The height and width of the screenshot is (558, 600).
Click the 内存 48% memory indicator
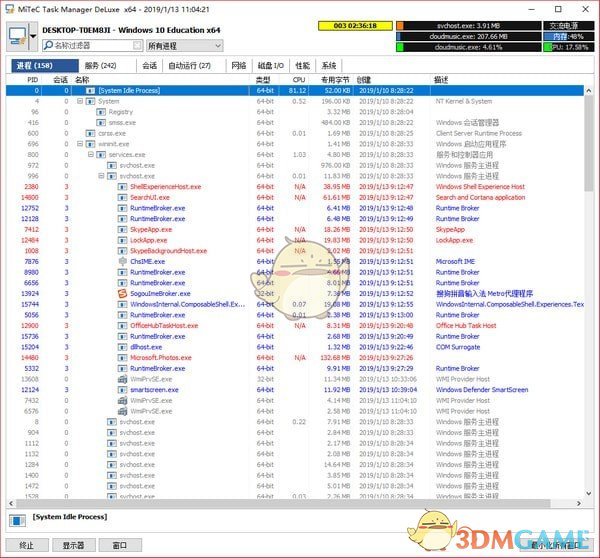[569, 36]
